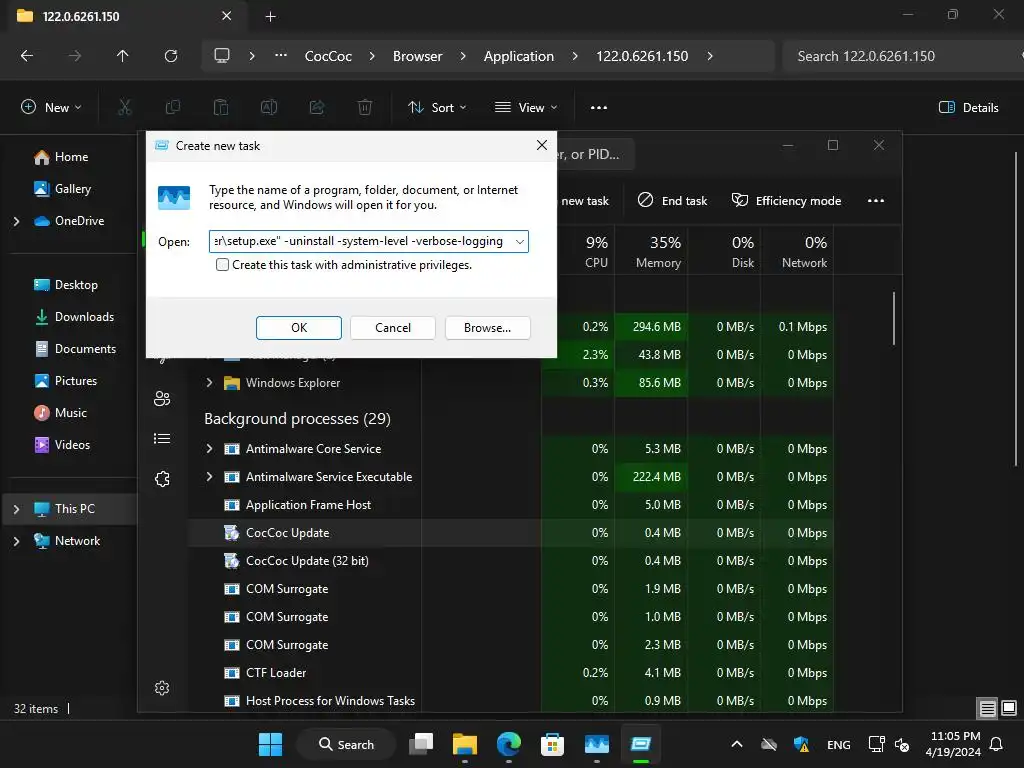
Task: Open Windows Security tray icon
Action: pyautogui.click(x=802, y=744)
